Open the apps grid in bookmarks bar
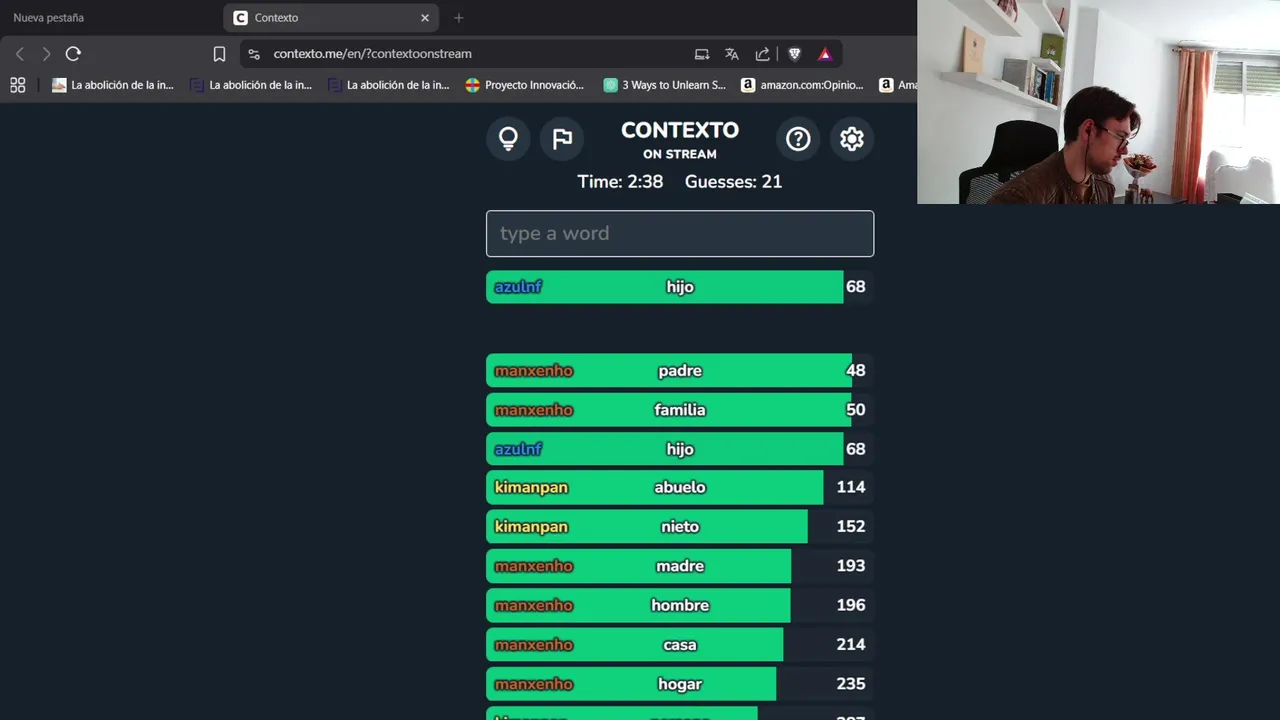Viewport: 1280px width, 720px height. pyautogui.click(x=18, y=85)
